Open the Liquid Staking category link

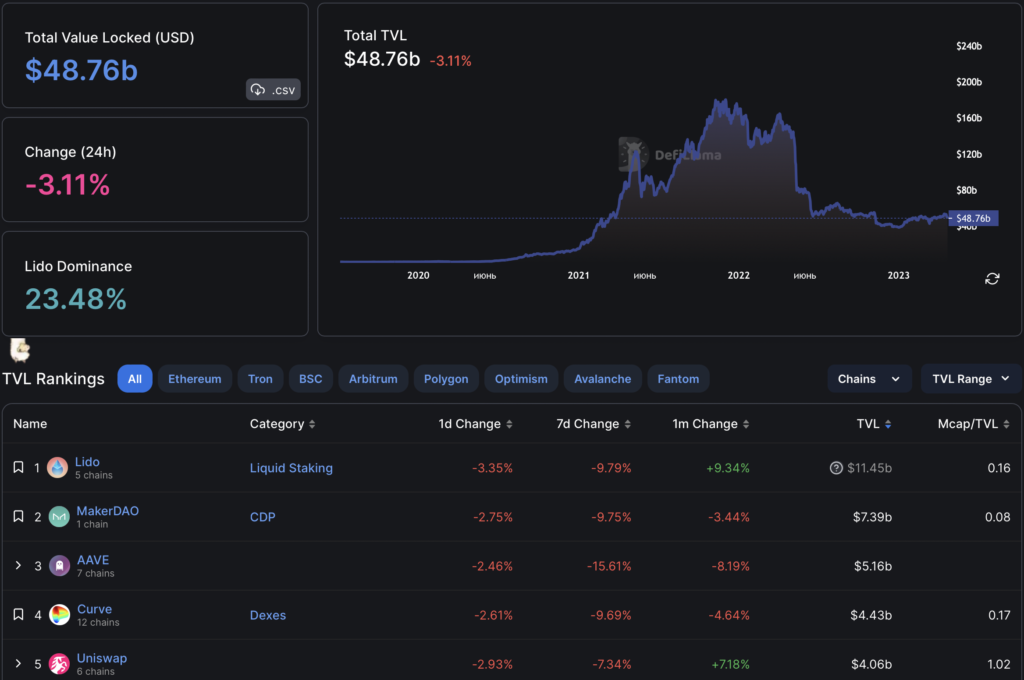[291, 468]
